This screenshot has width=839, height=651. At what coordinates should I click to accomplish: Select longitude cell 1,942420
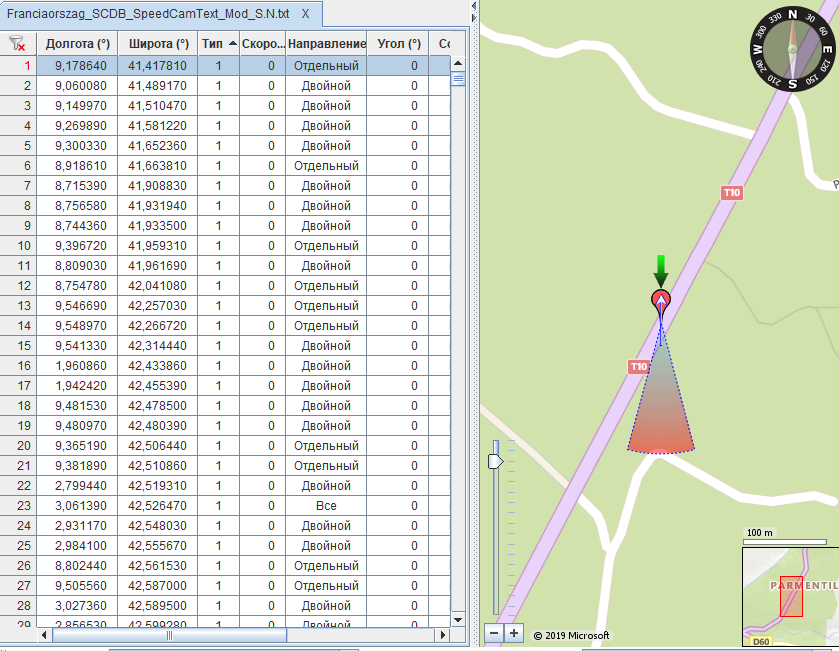click(x=77, y=386)
